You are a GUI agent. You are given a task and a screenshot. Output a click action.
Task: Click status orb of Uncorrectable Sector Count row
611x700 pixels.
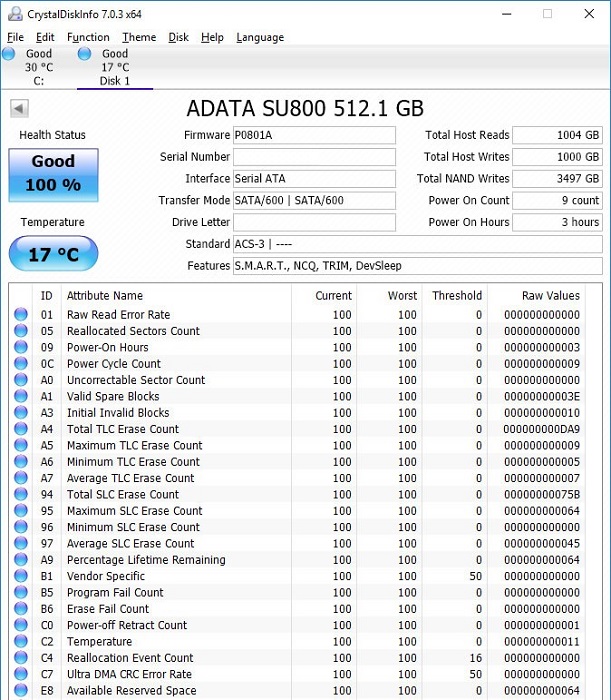click(21, 379)
